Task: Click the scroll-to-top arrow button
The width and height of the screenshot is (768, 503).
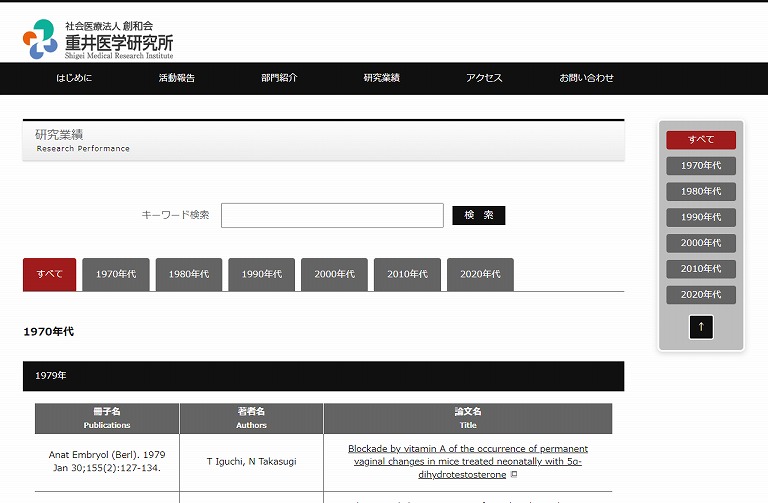Action: [x=701, y=326]
